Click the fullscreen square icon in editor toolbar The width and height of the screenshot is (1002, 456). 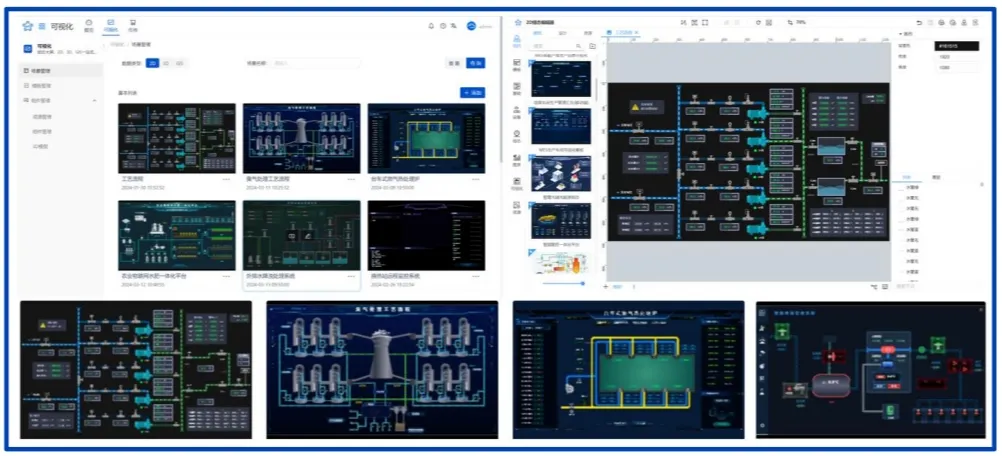point(705,22)
